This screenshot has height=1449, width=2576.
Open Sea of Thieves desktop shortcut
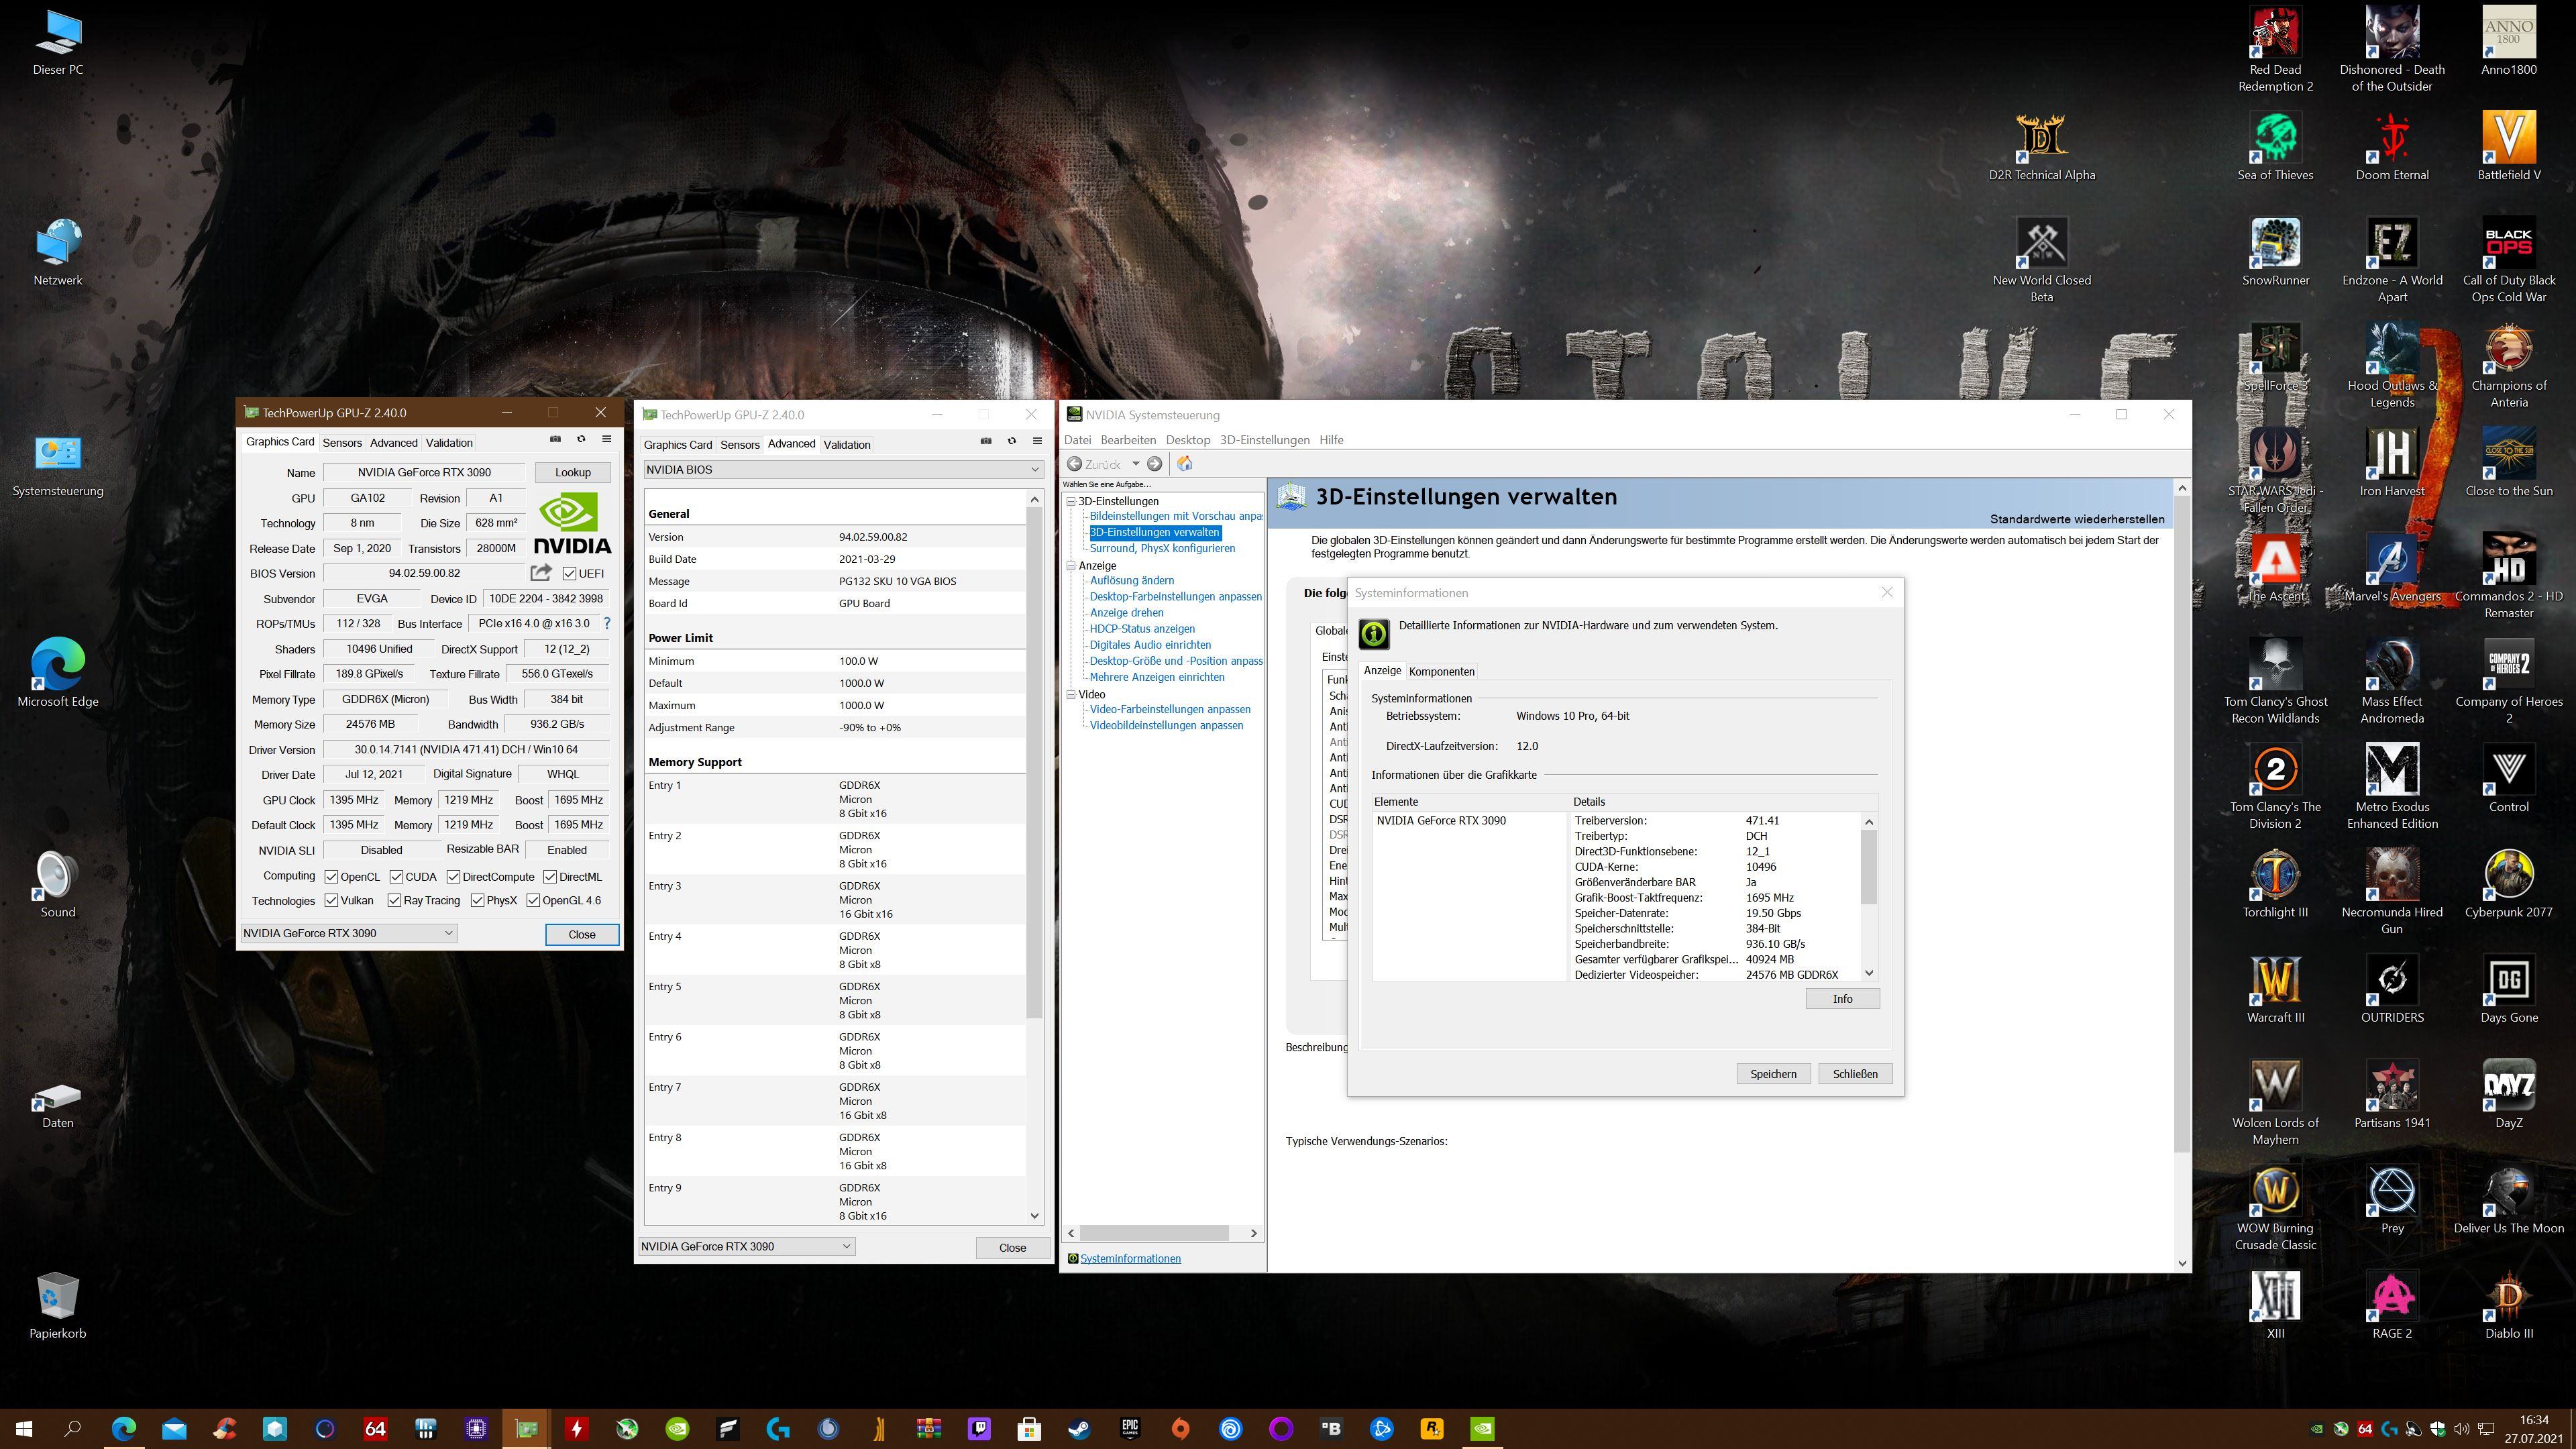pyautogui.click(x=2275, y=147)
